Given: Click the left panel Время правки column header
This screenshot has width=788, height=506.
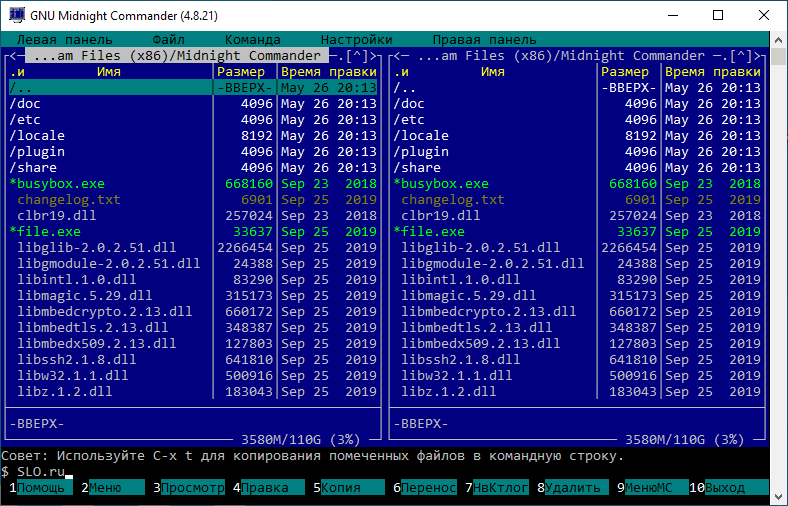Looking at the screenshot, I should (329, 72).
